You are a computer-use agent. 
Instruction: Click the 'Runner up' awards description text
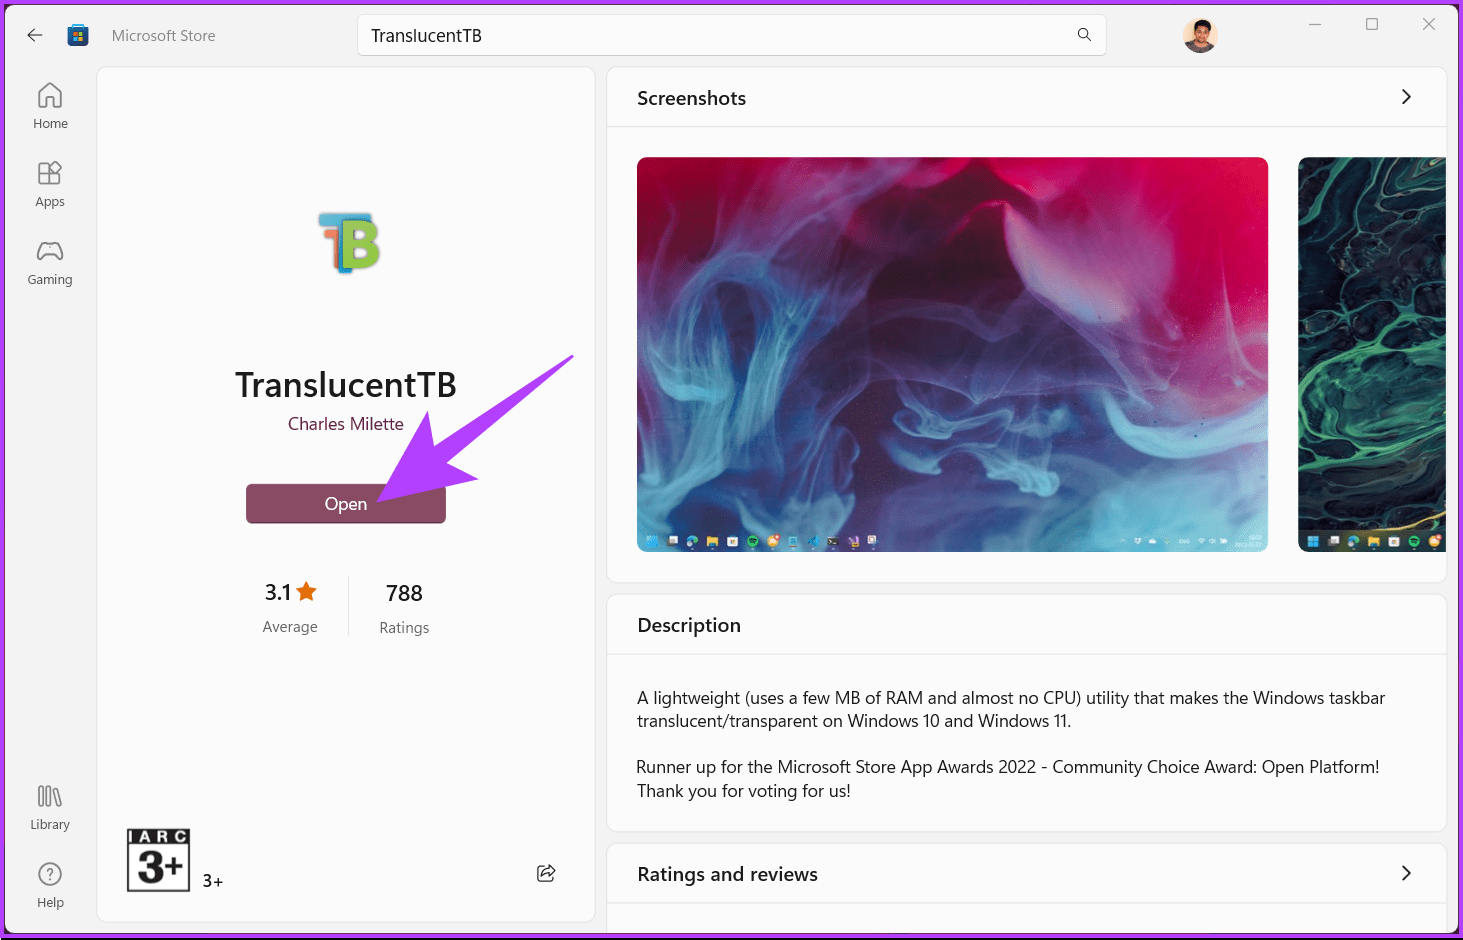[1008, 779]
